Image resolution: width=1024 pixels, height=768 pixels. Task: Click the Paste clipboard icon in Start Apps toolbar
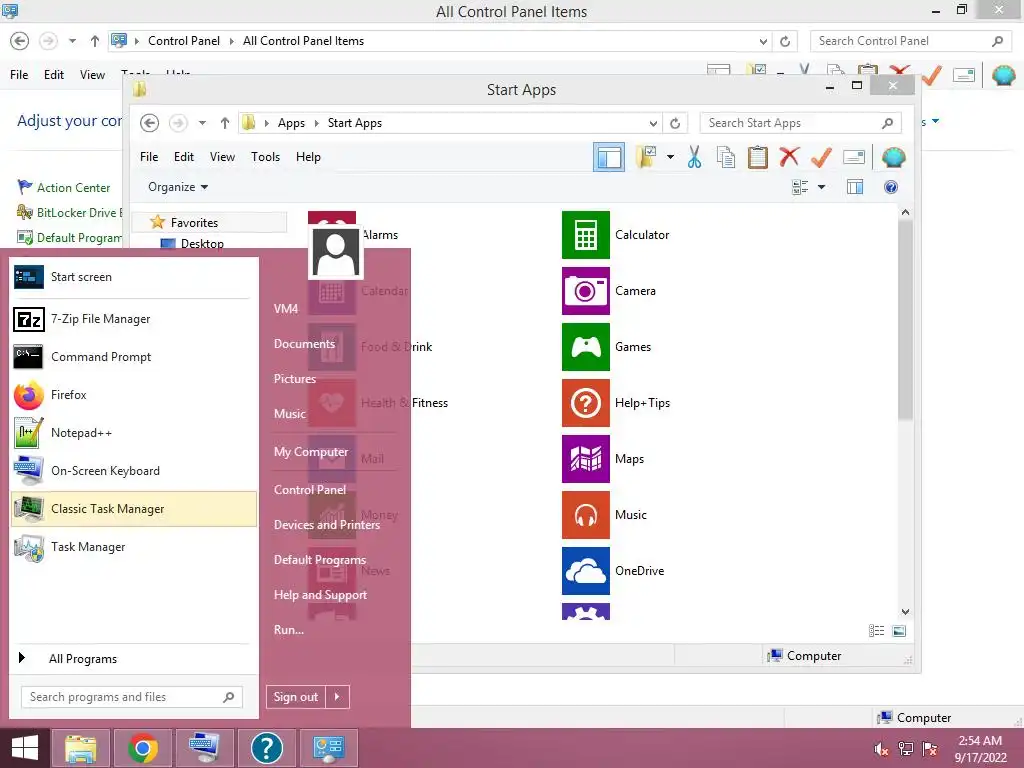(x=758, y=157)
